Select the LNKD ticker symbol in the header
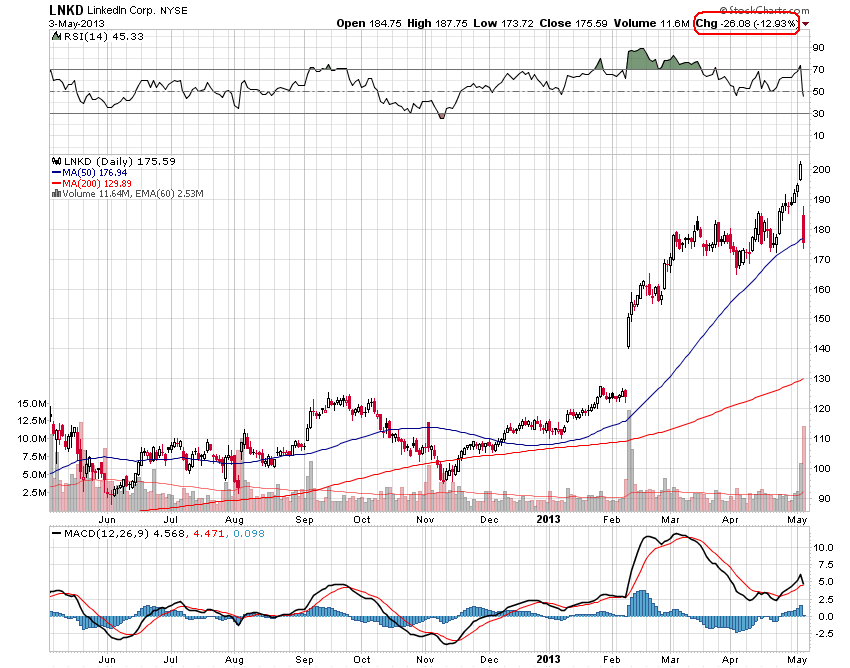 (66, 10)
